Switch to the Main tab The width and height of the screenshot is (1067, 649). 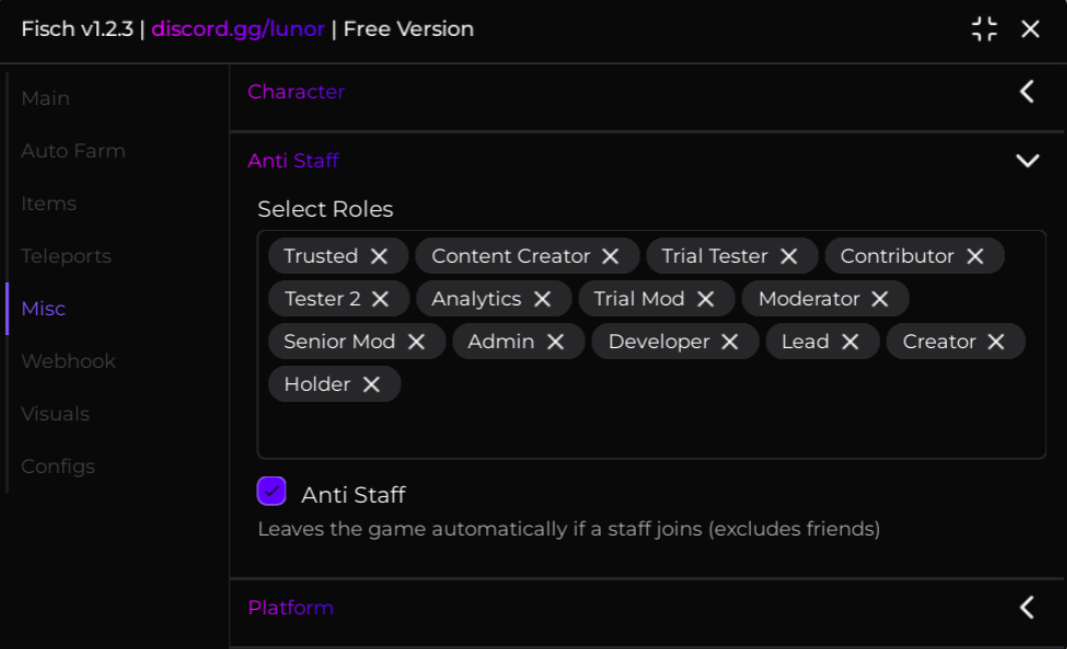pyautogui.click(x=46, y=98)
